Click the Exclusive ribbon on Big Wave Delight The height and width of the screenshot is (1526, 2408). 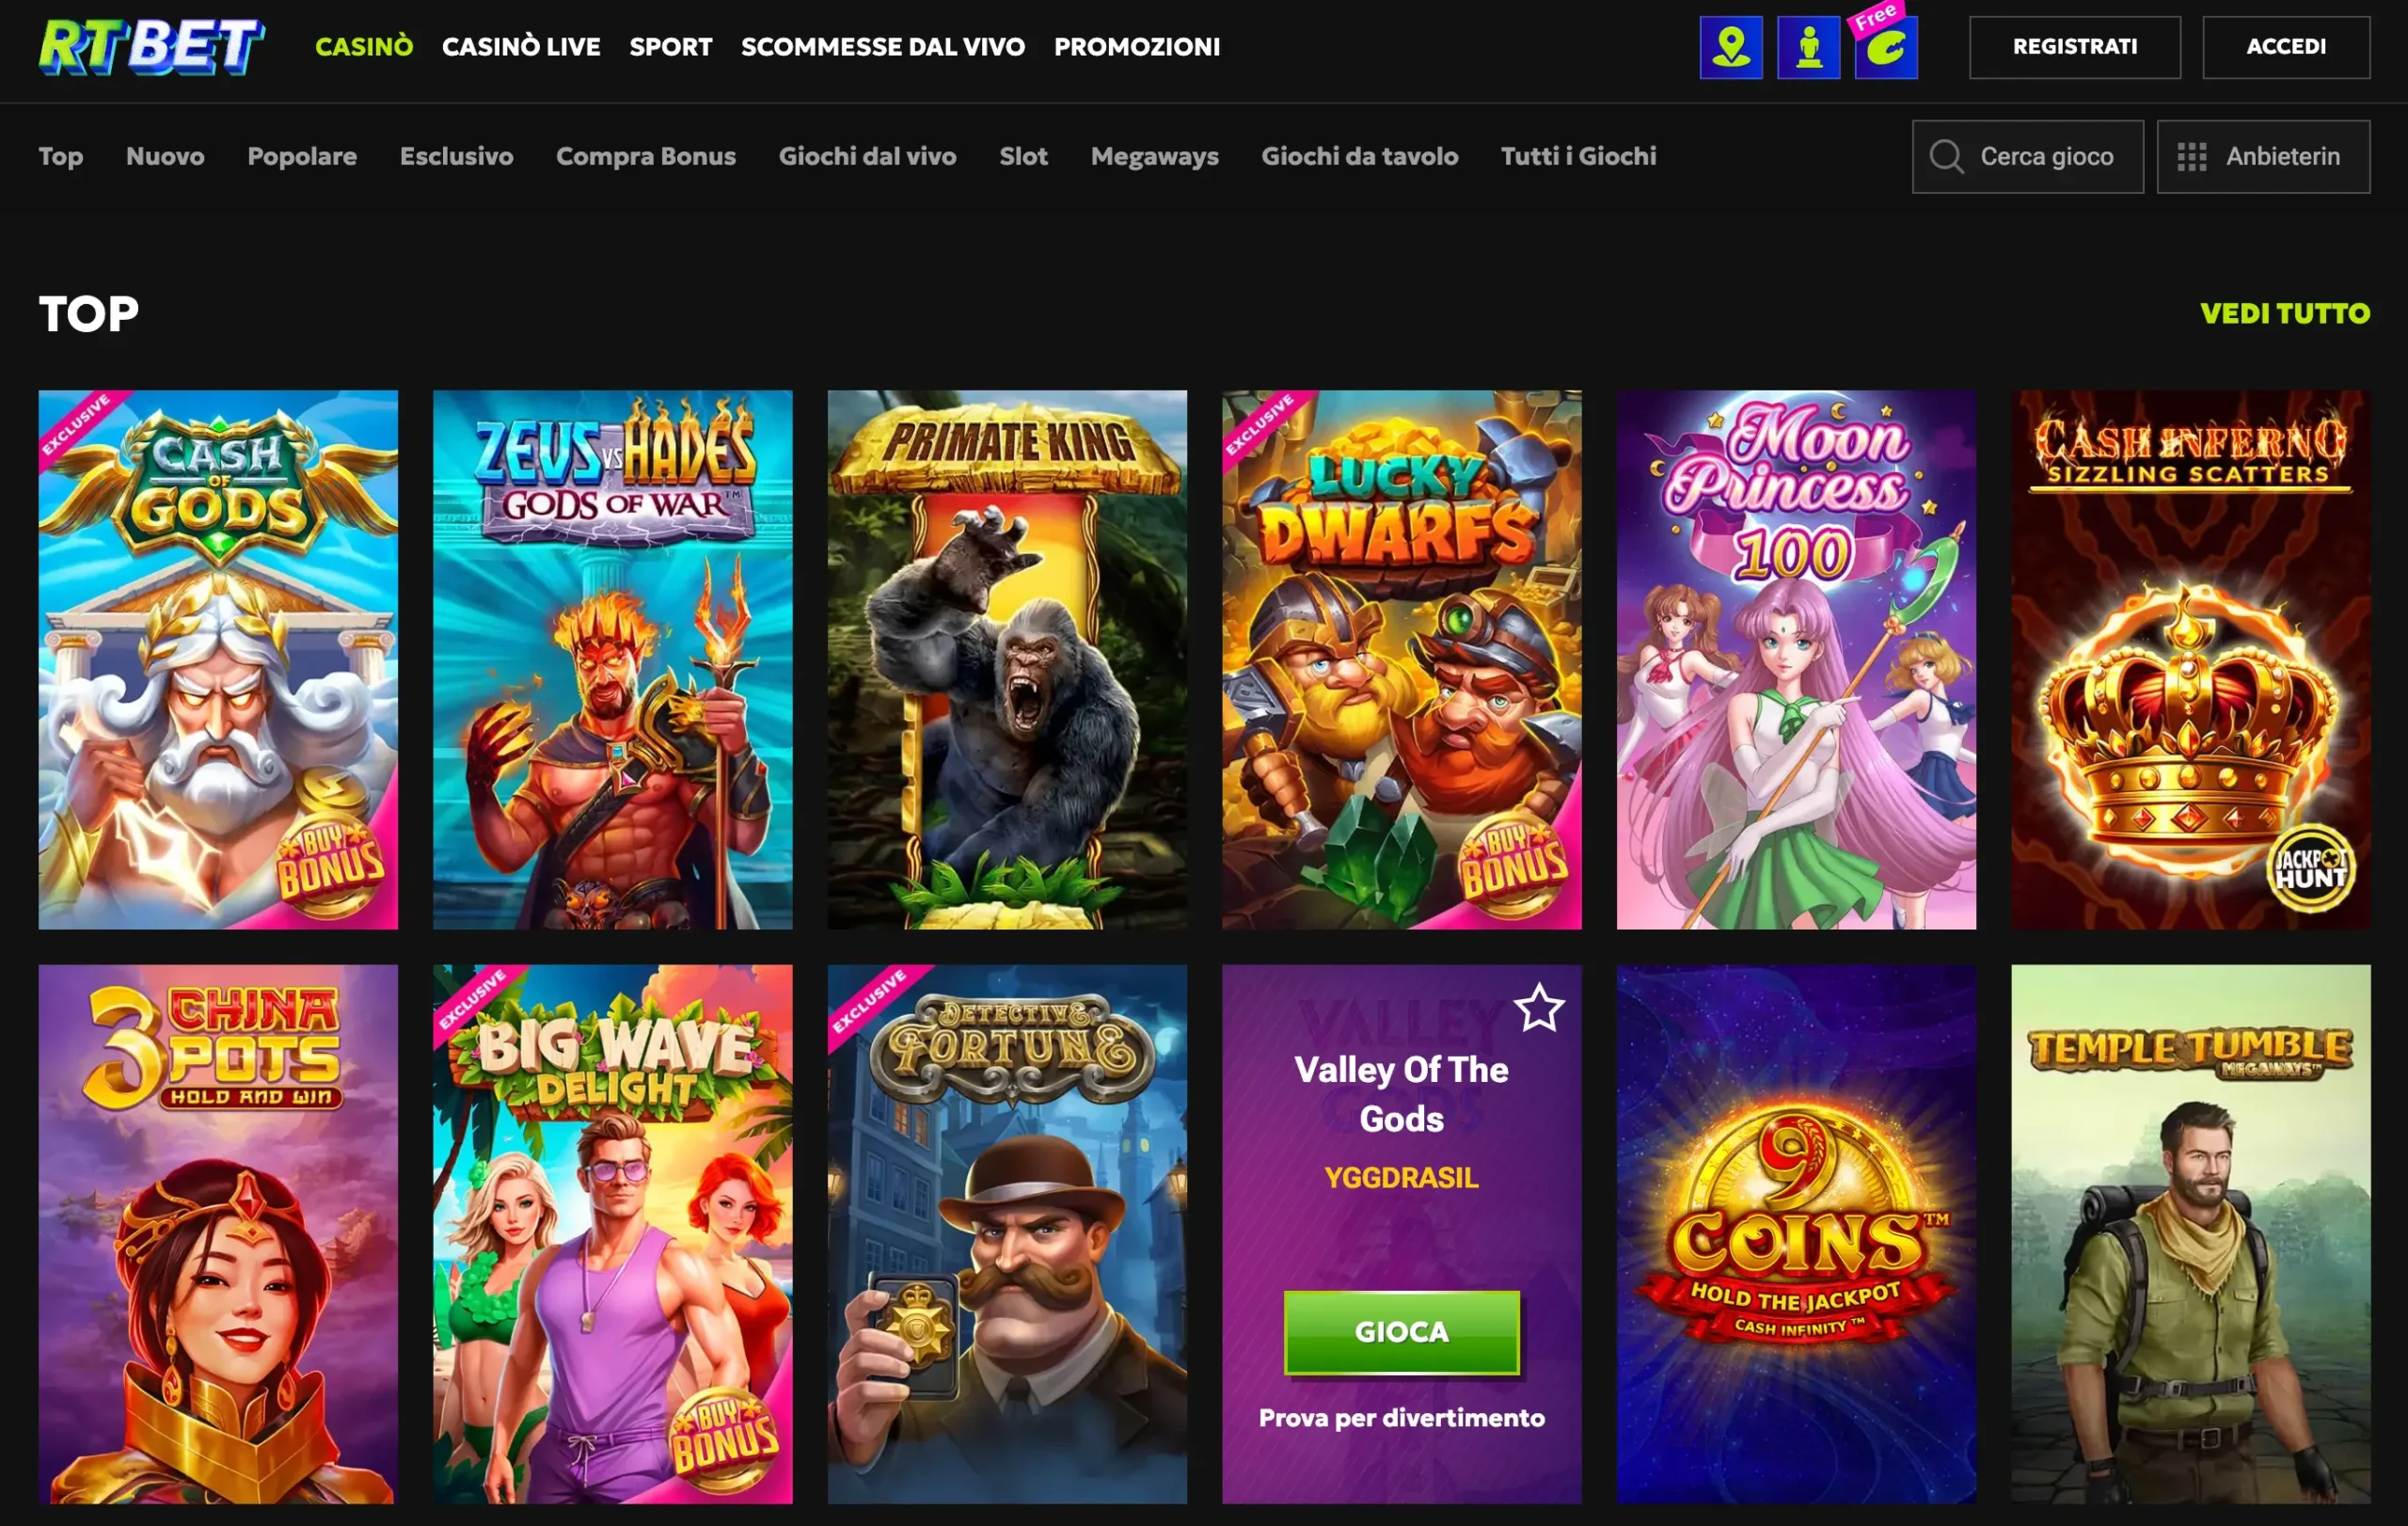coord(473,999)
